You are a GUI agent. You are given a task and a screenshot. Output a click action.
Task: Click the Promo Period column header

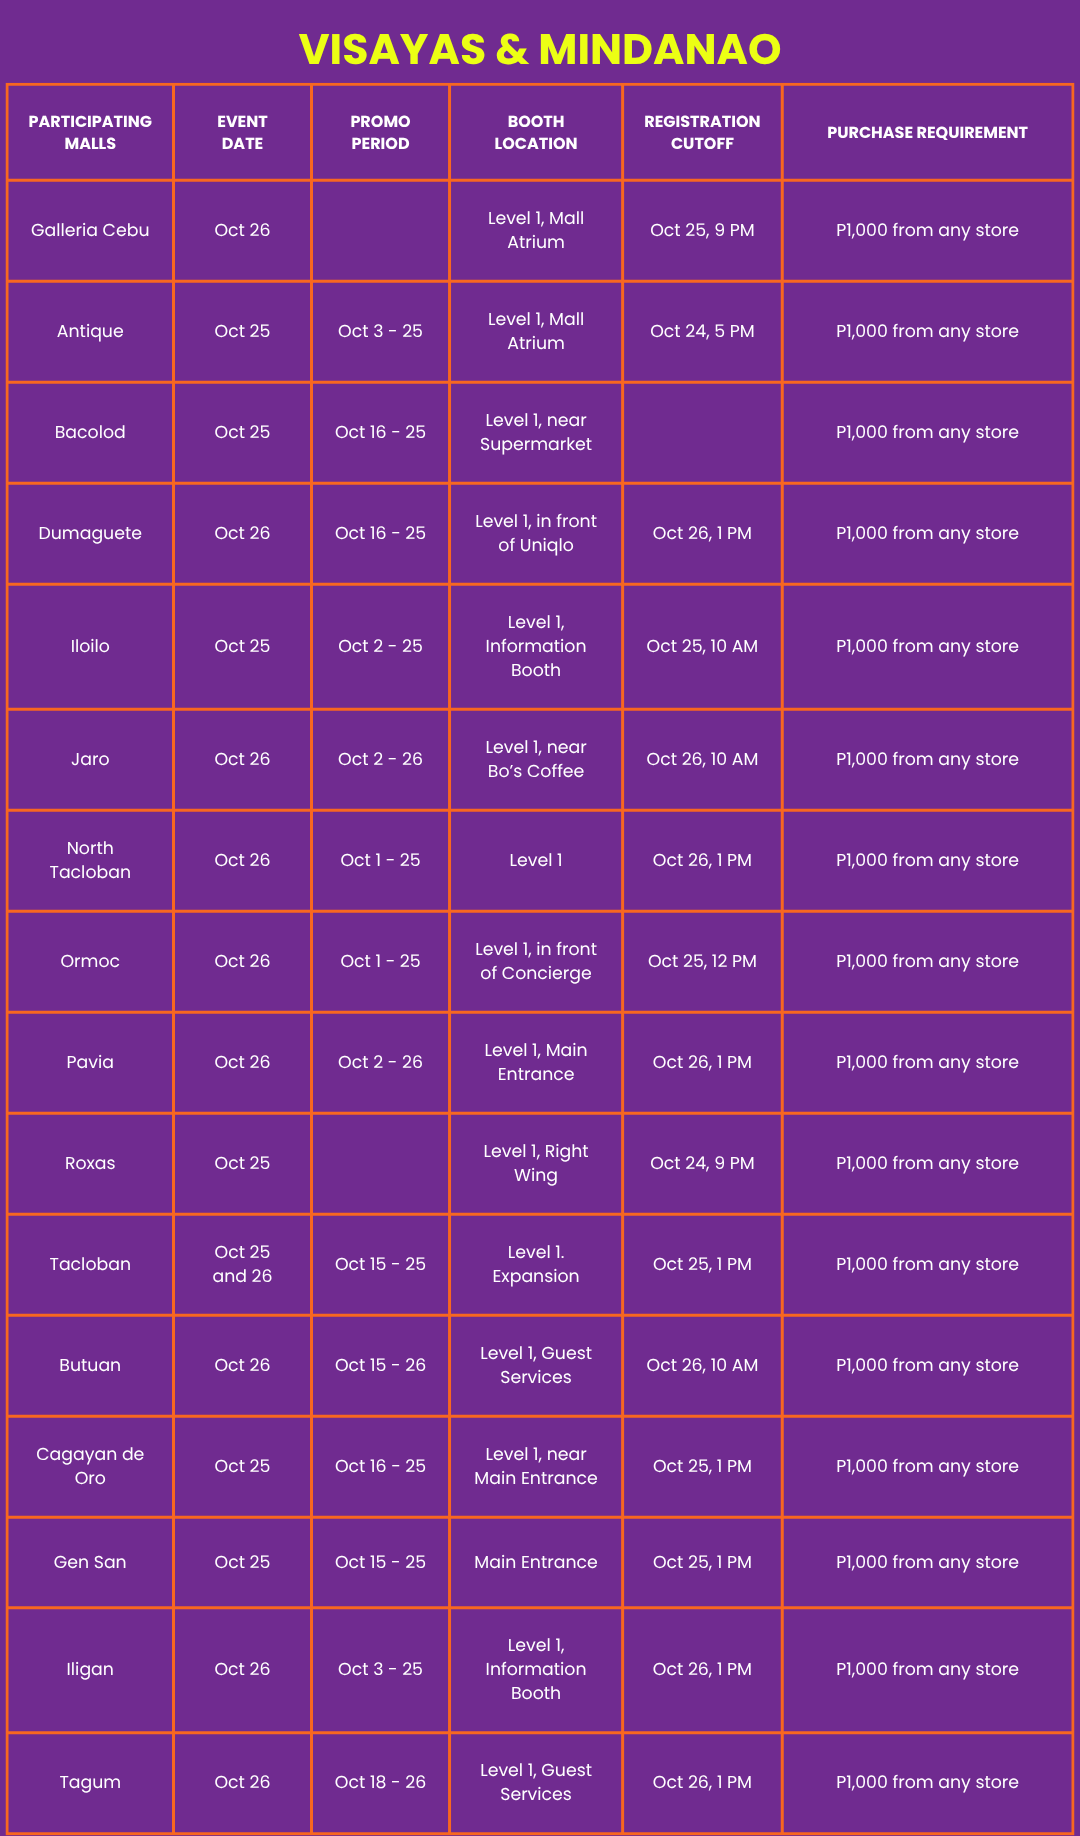[380, 132]
